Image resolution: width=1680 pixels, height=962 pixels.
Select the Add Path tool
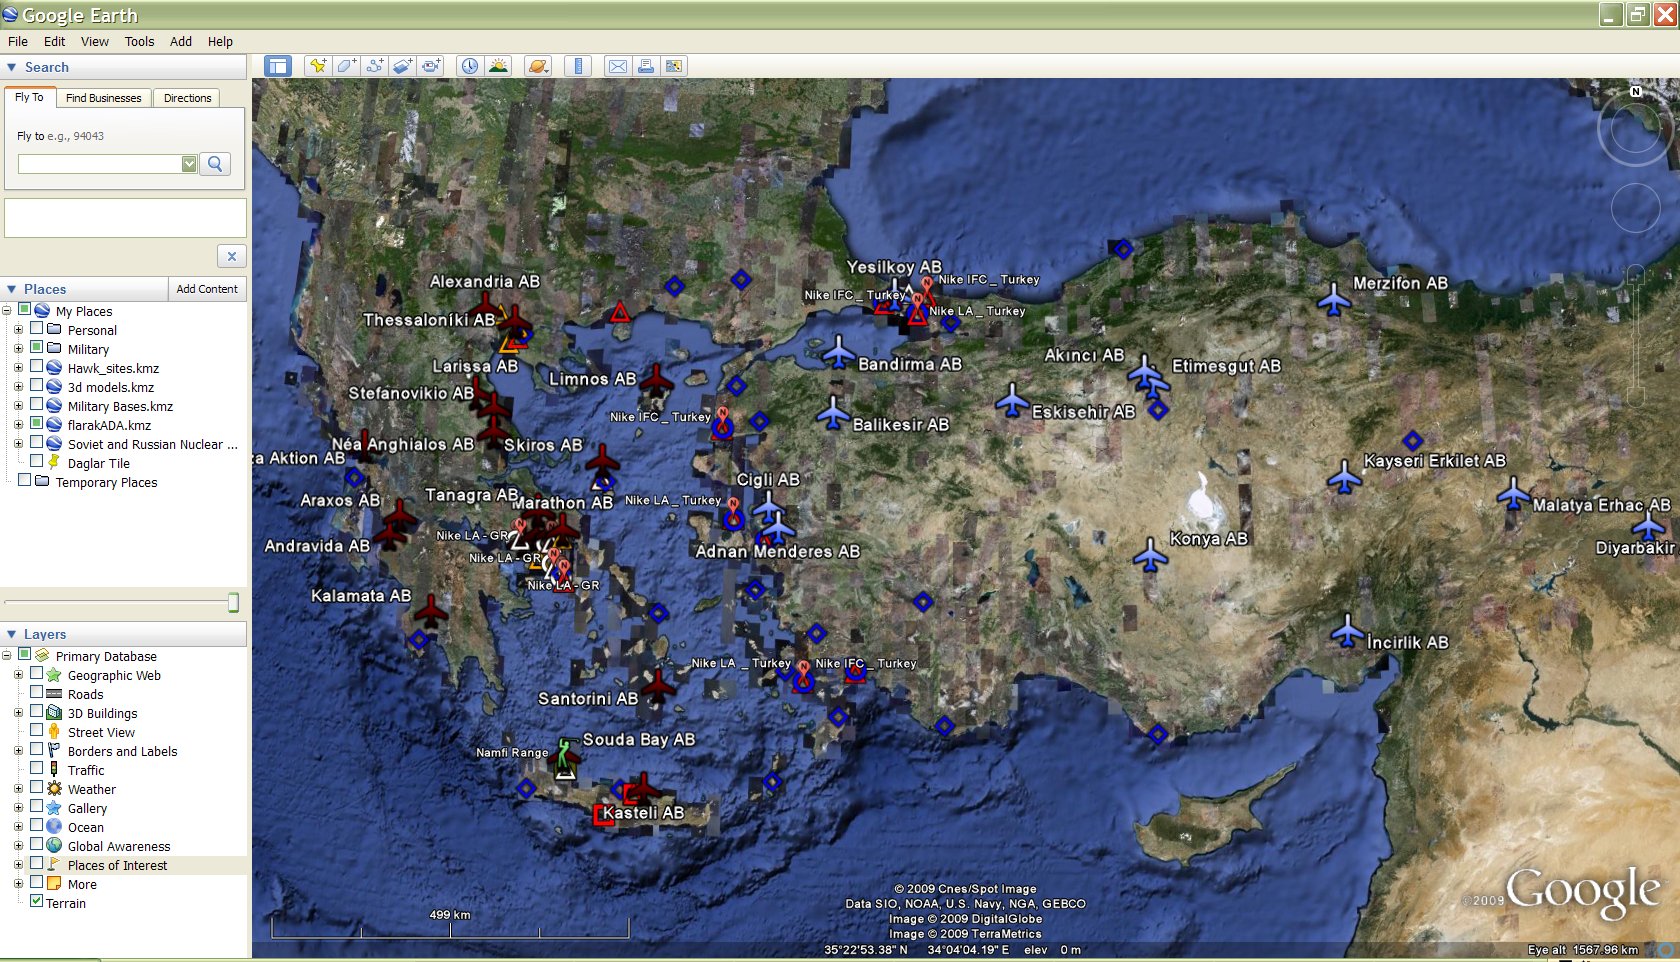pos(374,66)
